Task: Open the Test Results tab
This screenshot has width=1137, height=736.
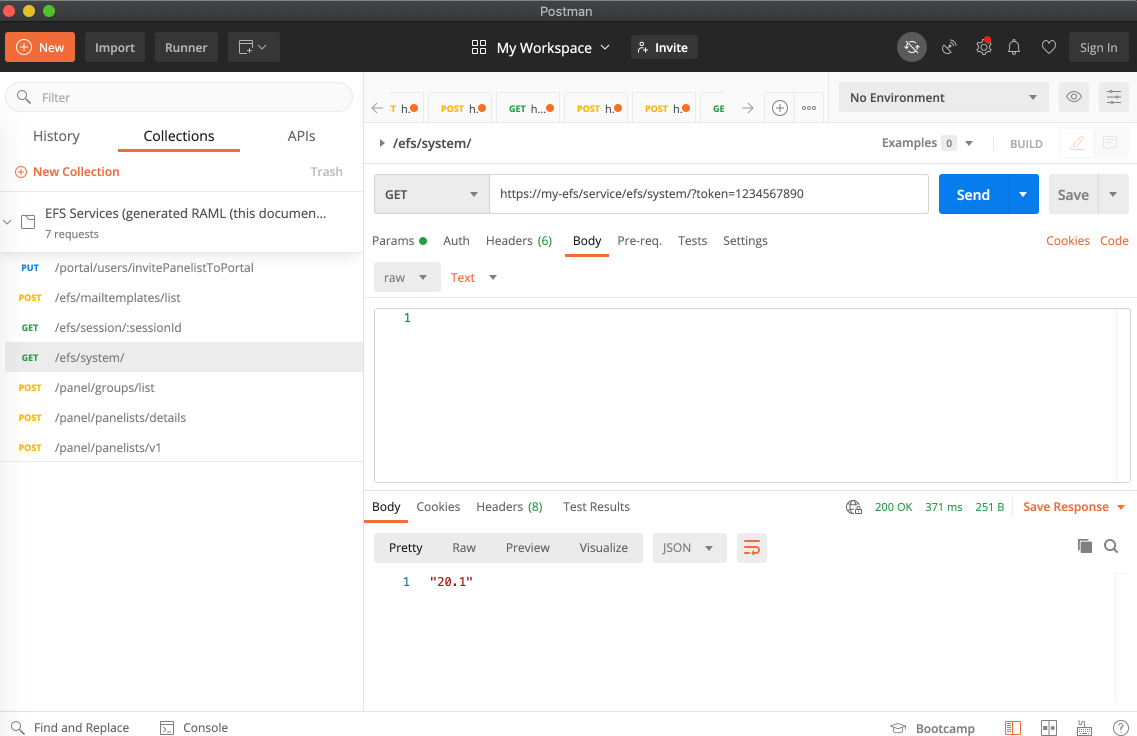Action: [596, 507]
